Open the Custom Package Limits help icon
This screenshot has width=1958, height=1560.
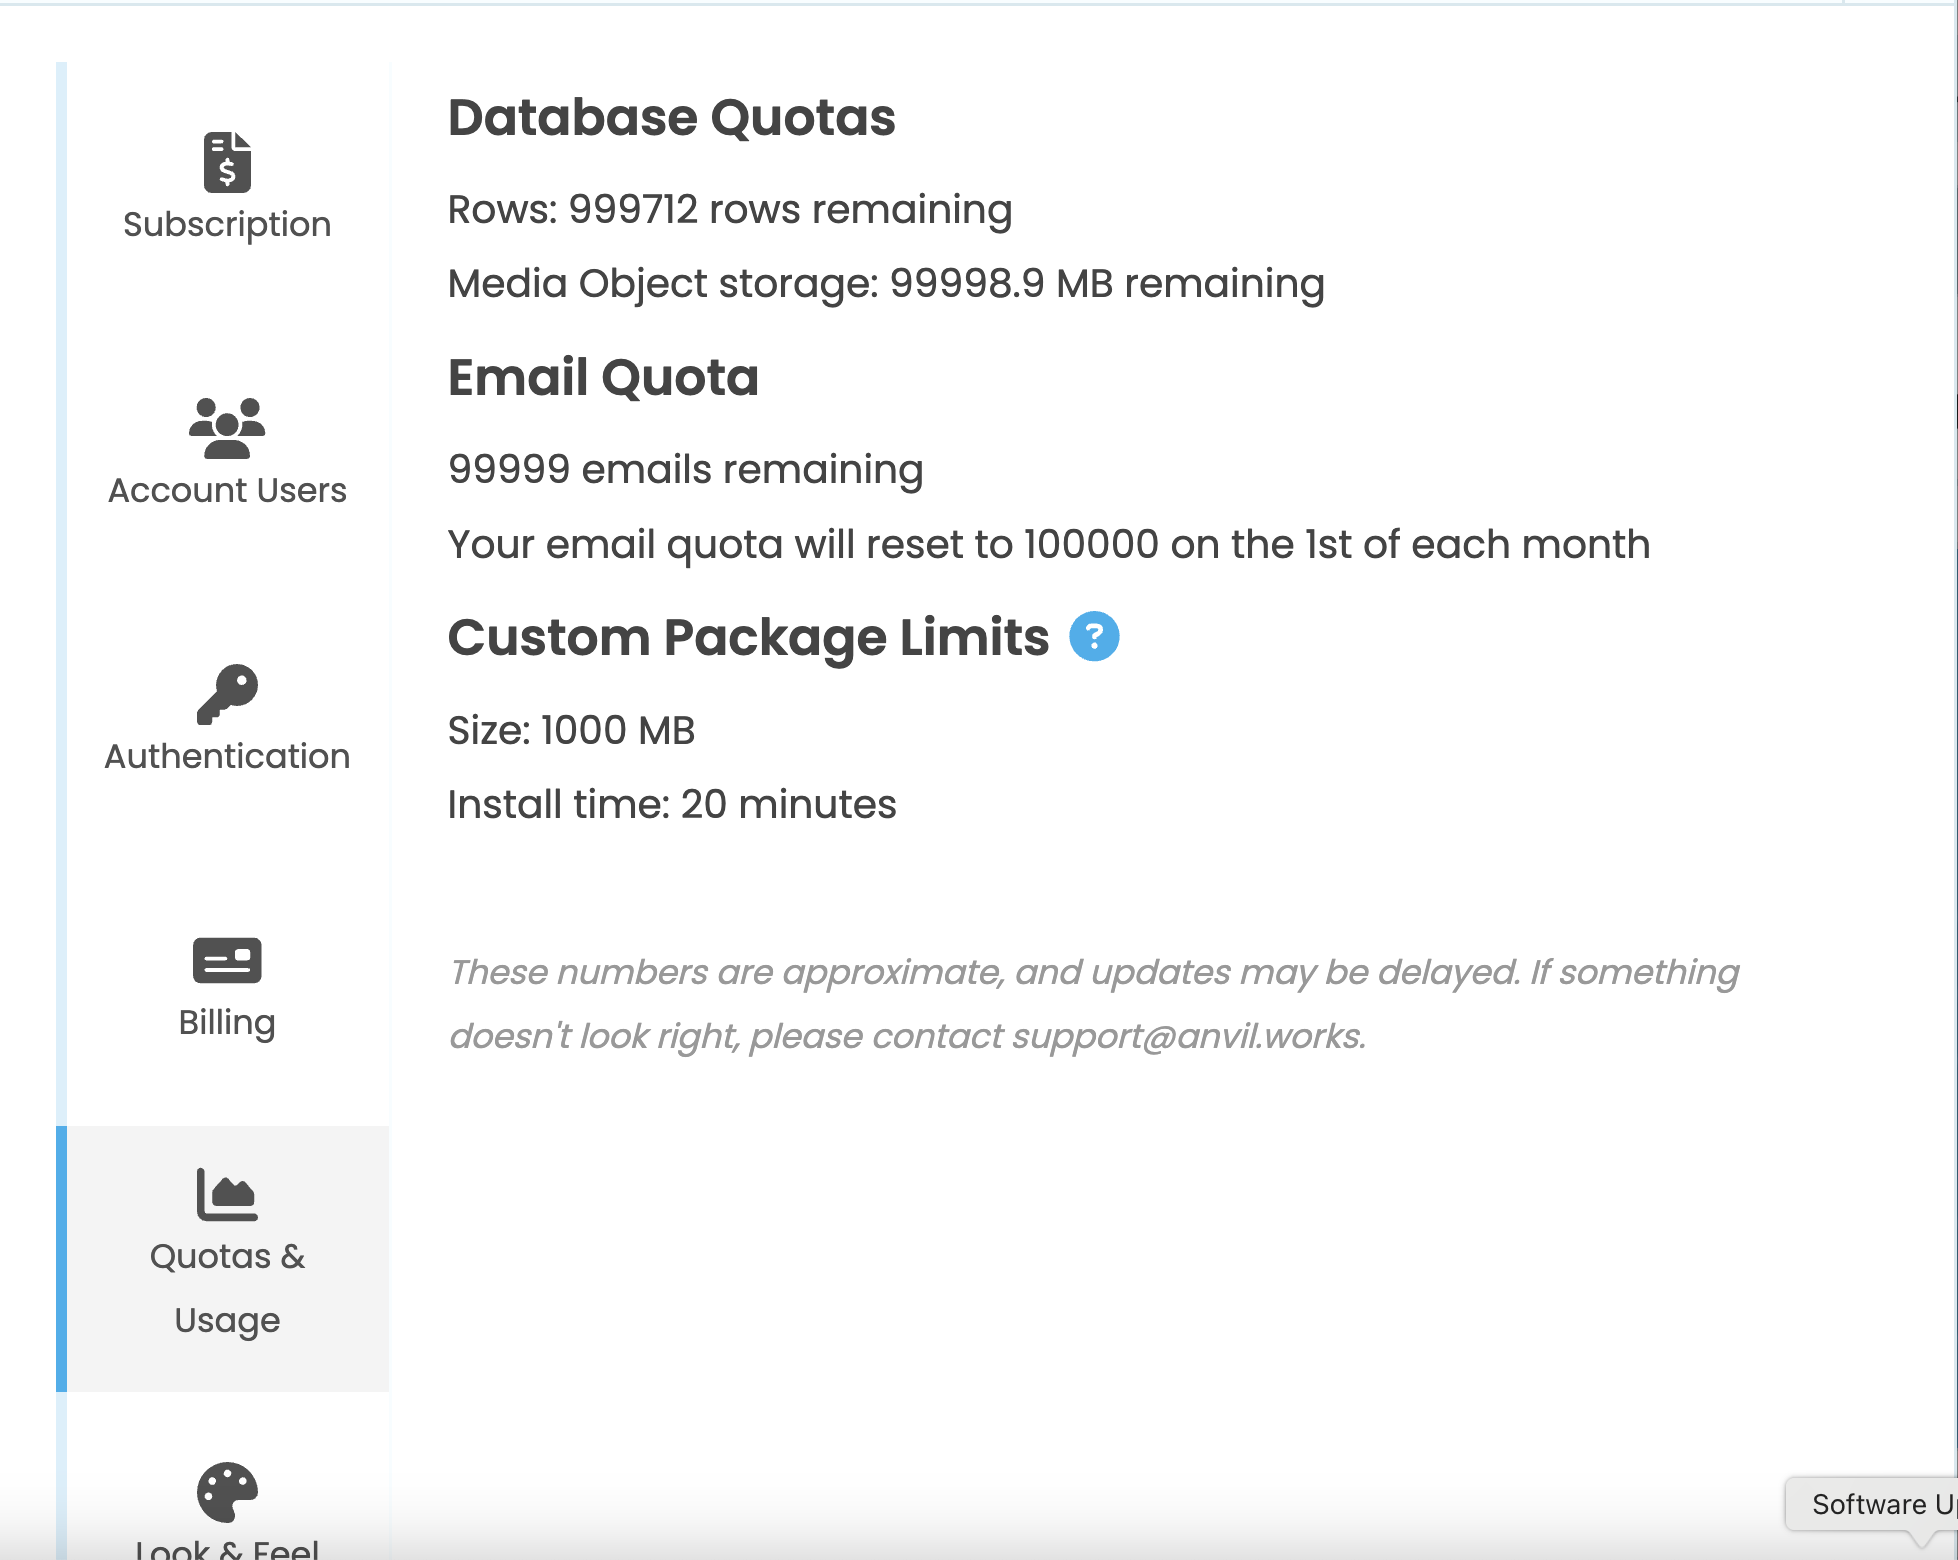1094,636
